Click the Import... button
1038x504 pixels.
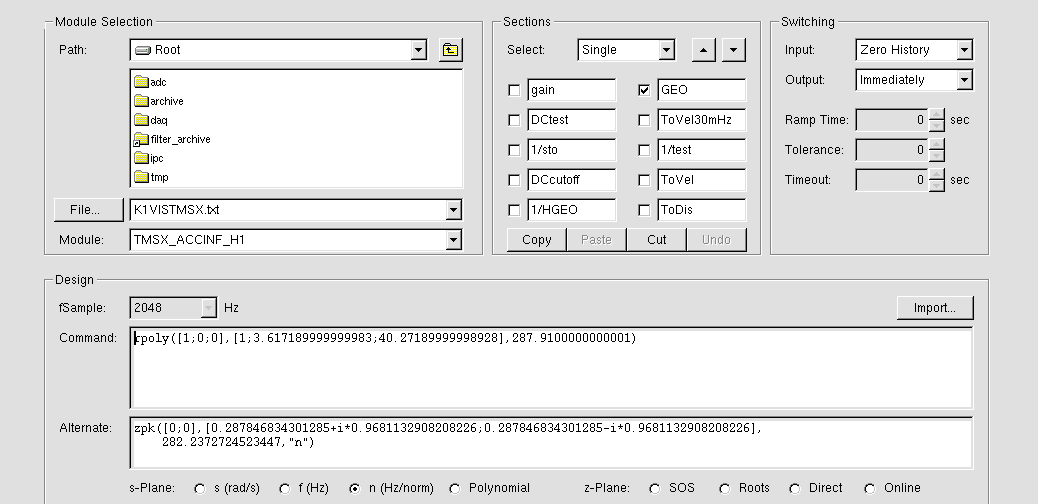934,308
